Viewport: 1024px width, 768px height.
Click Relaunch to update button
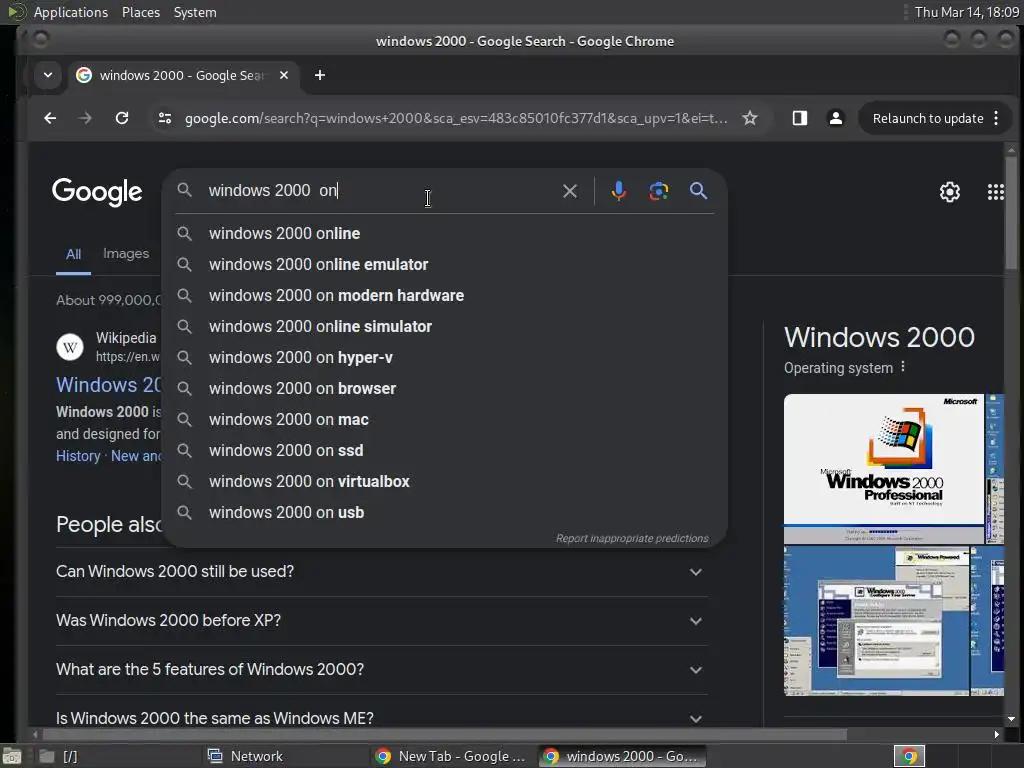pos(928,118)
